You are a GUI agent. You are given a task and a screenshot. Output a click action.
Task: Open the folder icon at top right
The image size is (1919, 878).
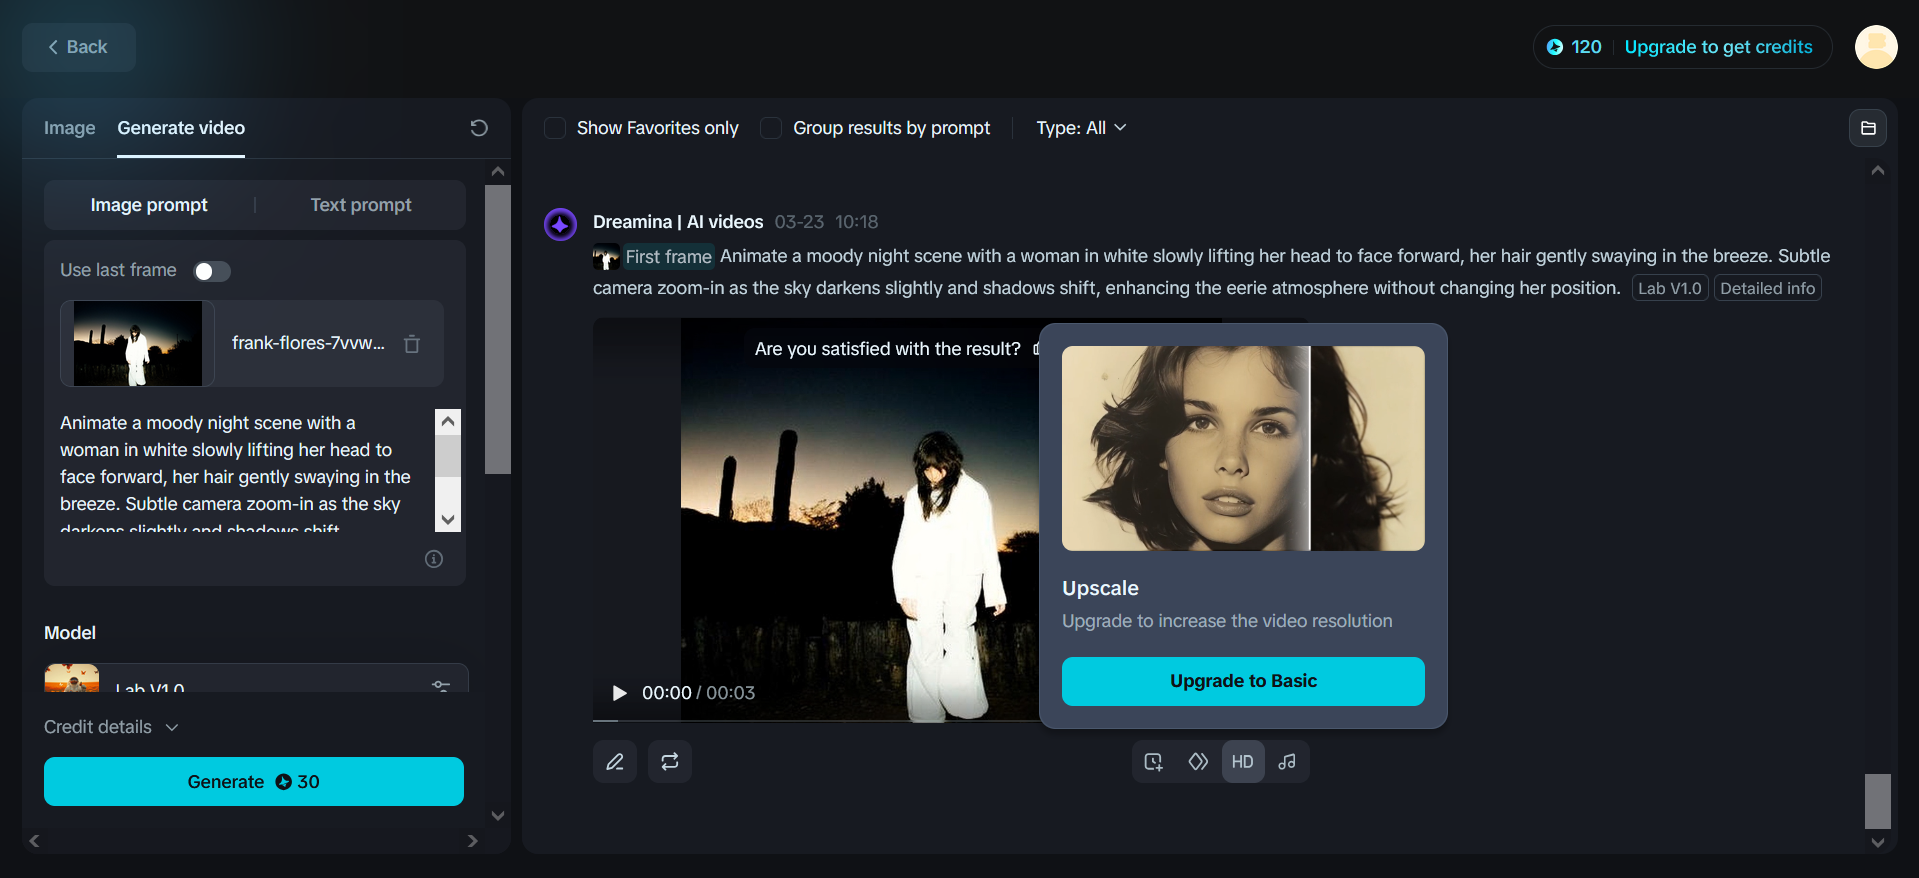pyautogui.click(x=1868, y=128)
